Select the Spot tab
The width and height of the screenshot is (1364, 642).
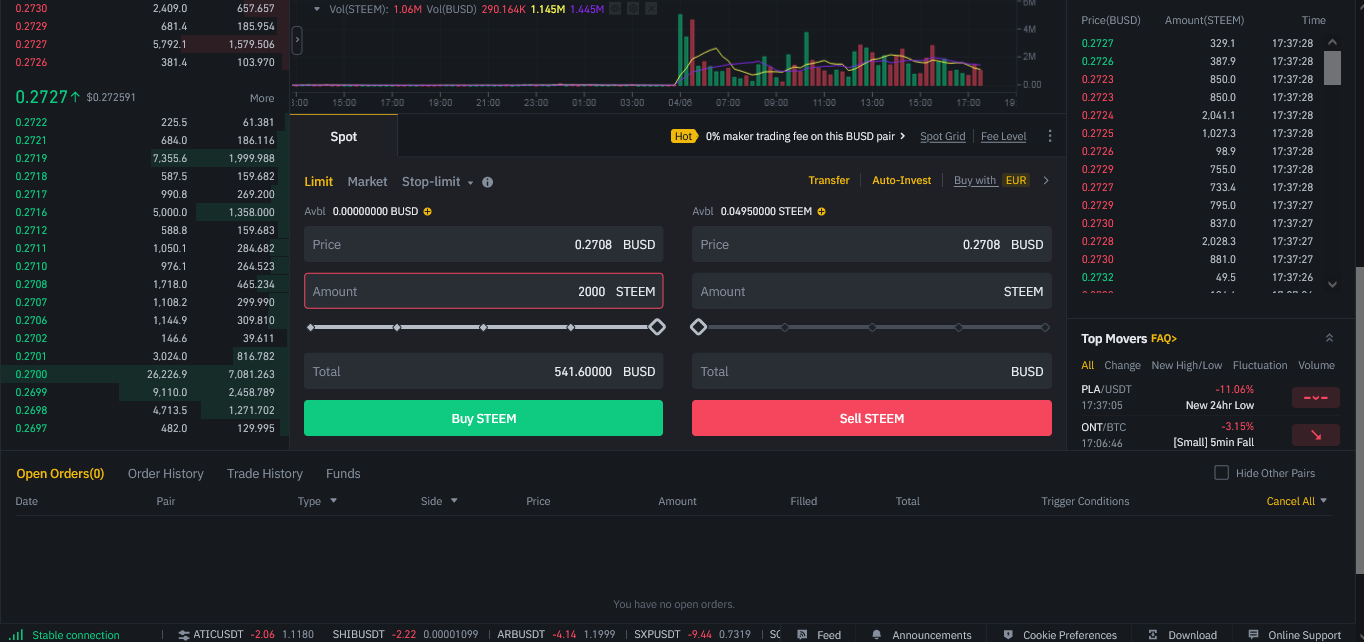[x=344, y=136]
